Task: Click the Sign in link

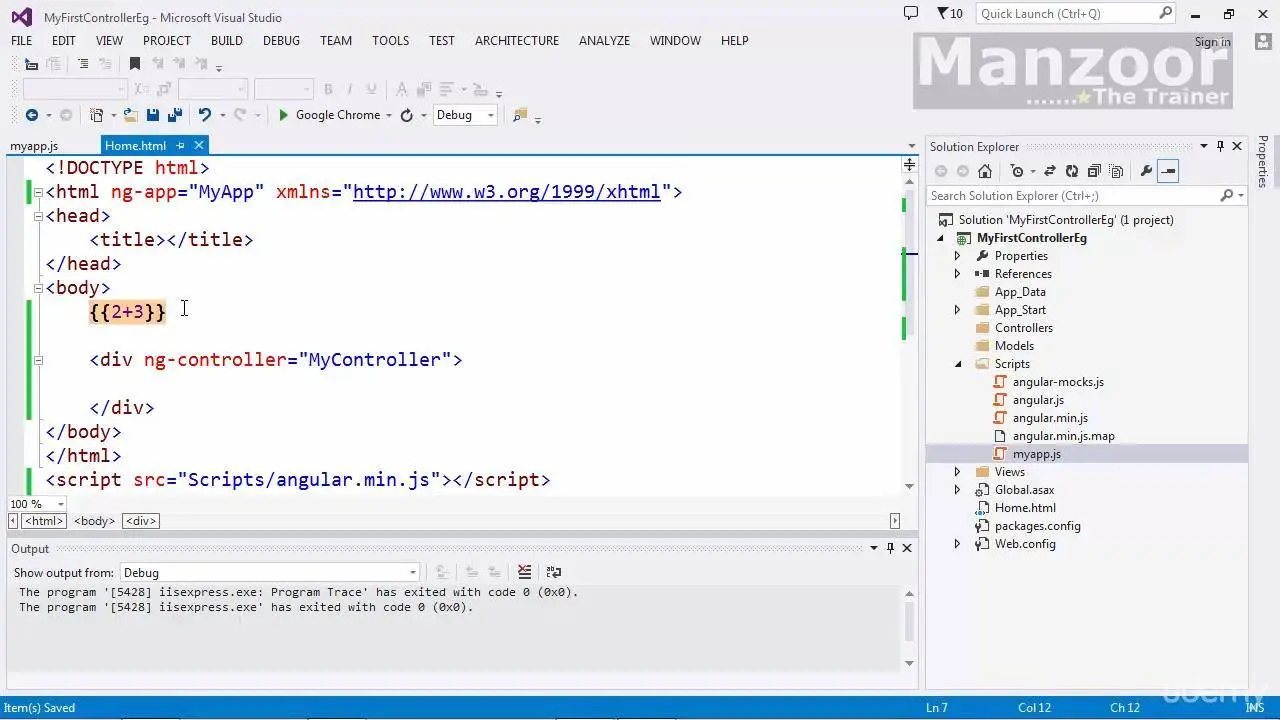Action: 1212,42
